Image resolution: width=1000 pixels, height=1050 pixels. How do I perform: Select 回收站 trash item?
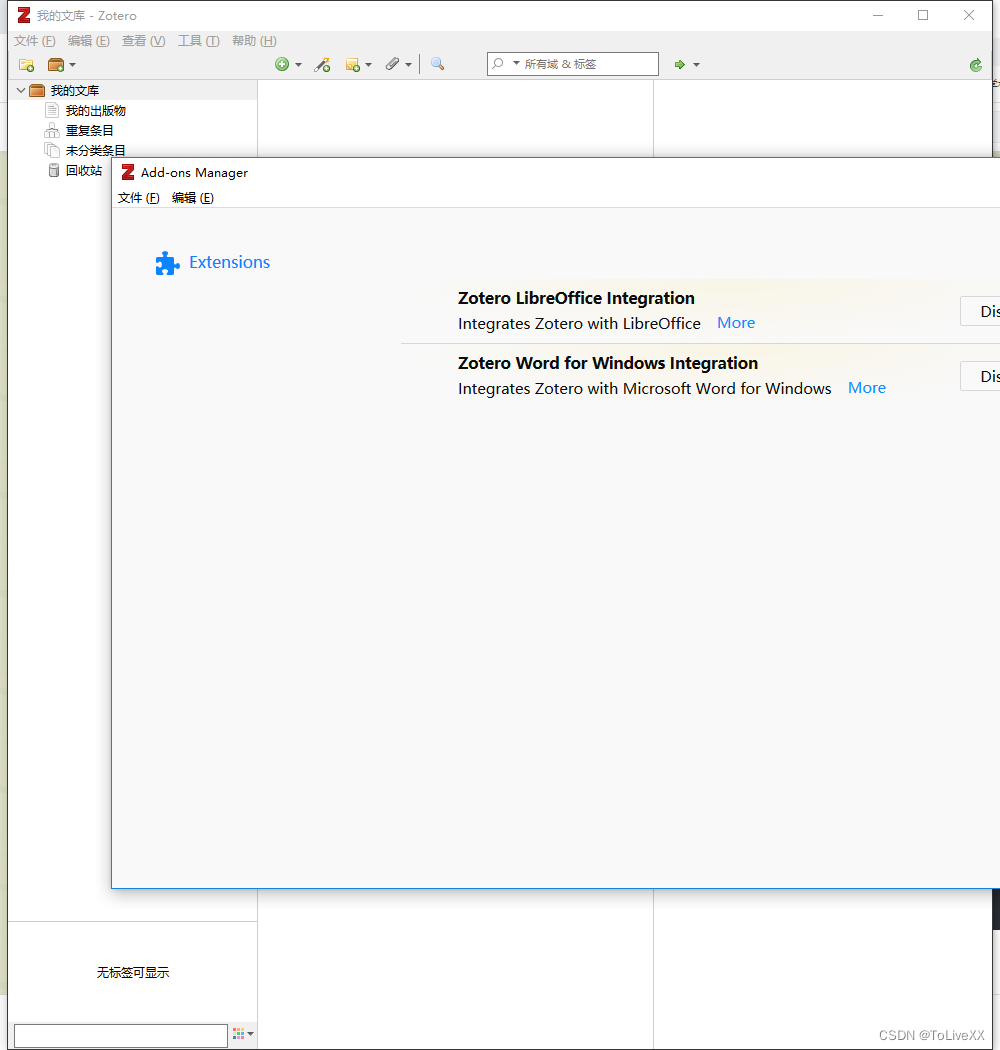coord(84,171)
